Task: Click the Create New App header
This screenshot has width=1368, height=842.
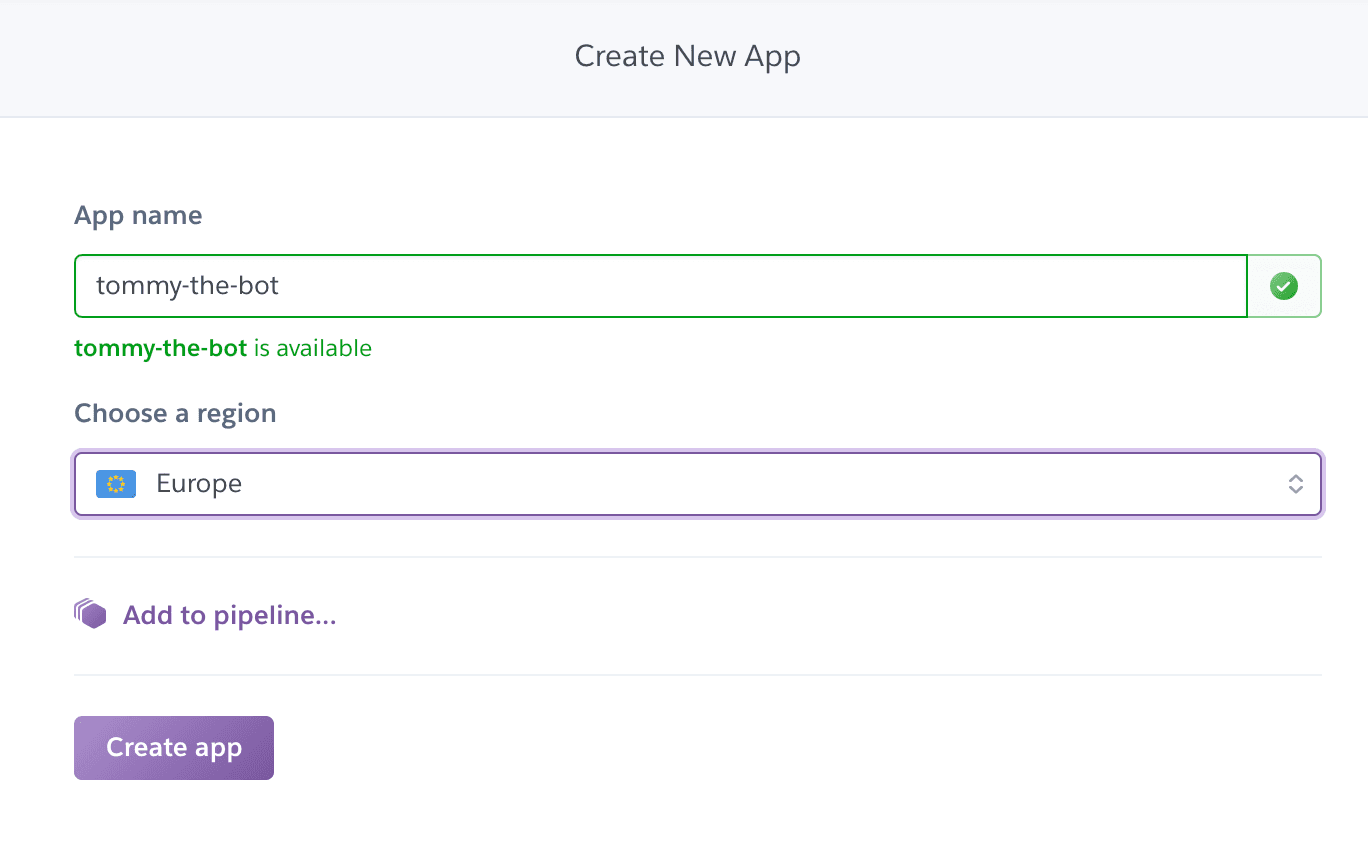Action: 687,56
